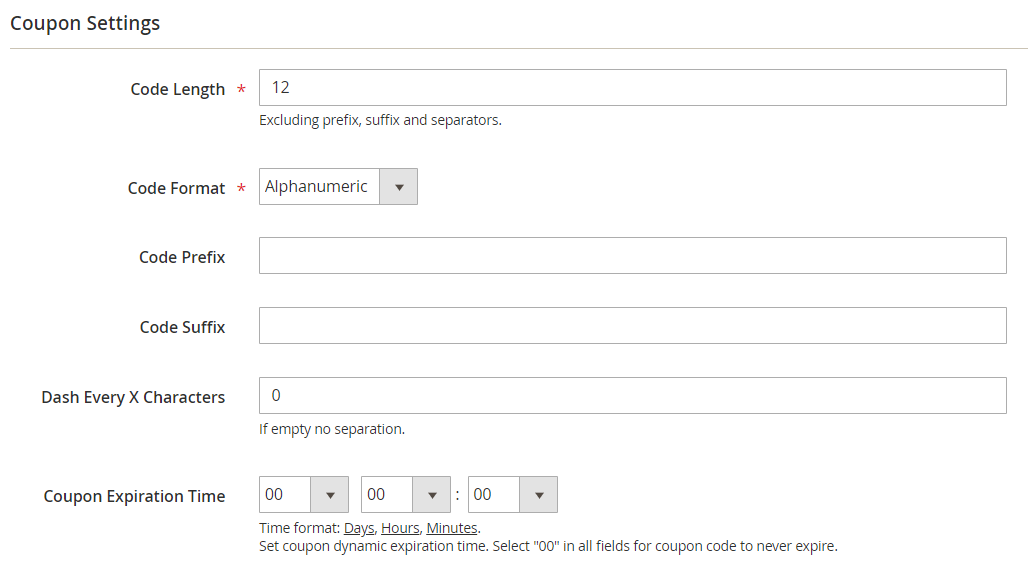Select the Alphanumeric code format box
1028x572 pixels.
(338, 187)
